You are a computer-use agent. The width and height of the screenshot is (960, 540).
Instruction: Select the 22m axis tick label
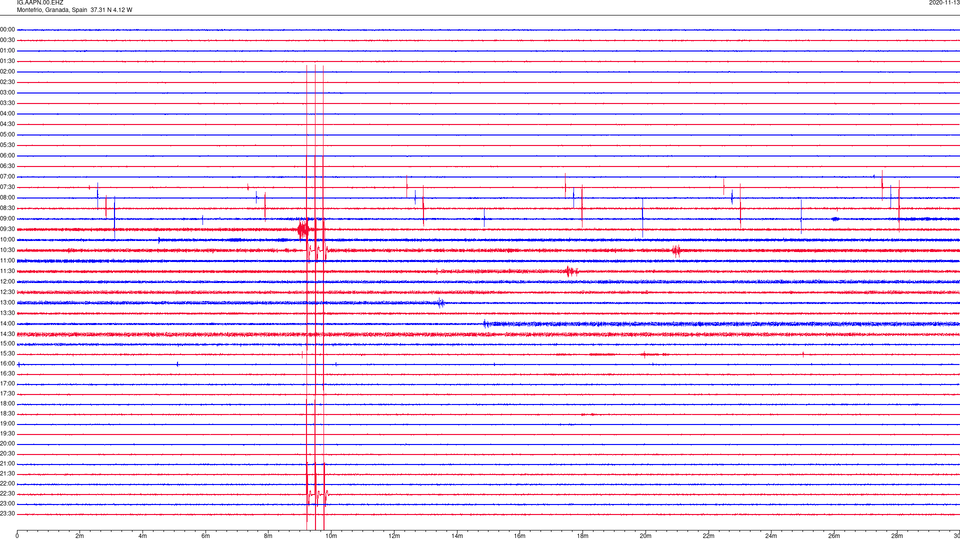click(708, 536)
